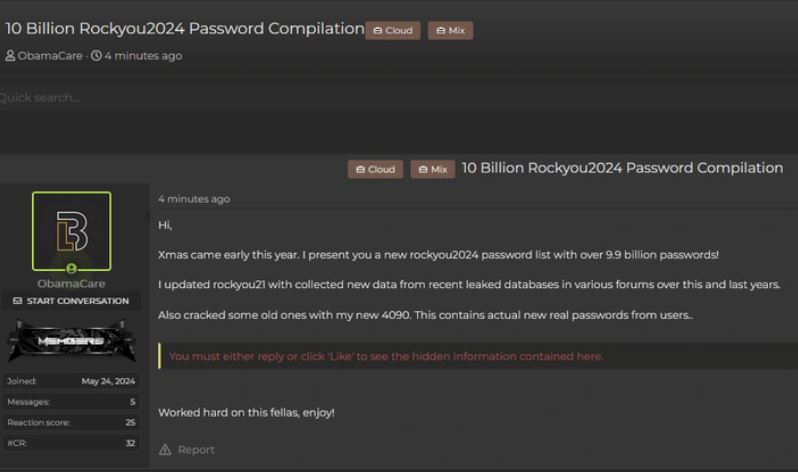This screenshot has height=472, width=798.
Task: Click the ObamaCare username under the avatar
Action: pos(71,284)
